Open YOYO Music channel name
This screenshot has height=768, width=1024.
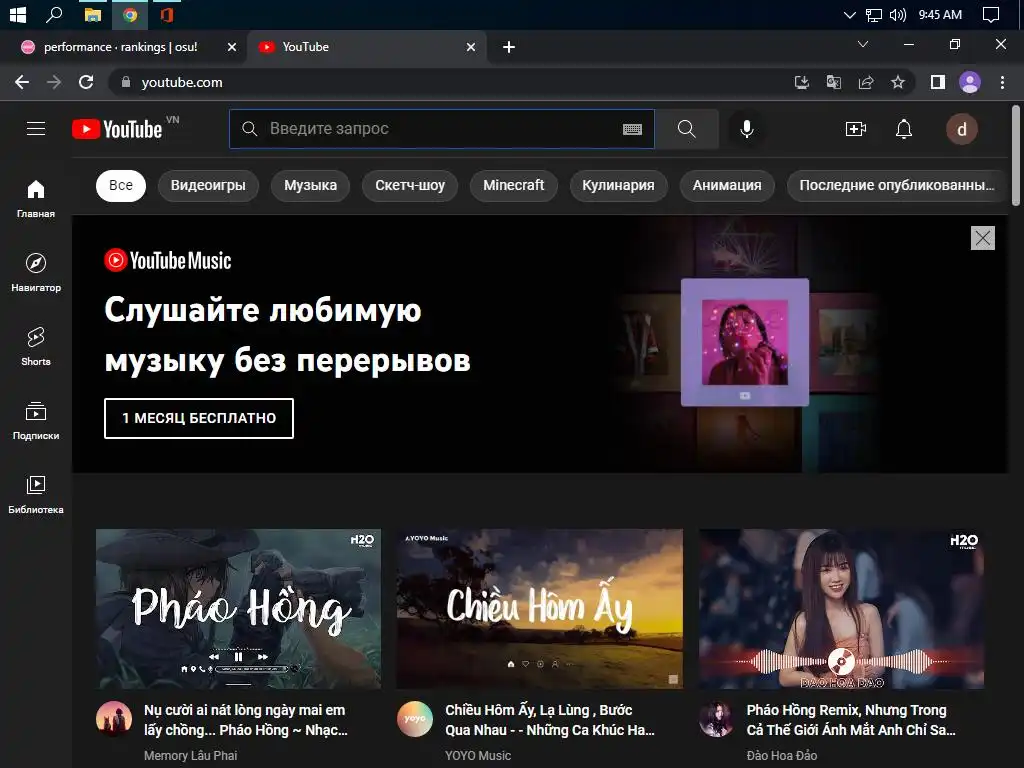click(478, 756)
